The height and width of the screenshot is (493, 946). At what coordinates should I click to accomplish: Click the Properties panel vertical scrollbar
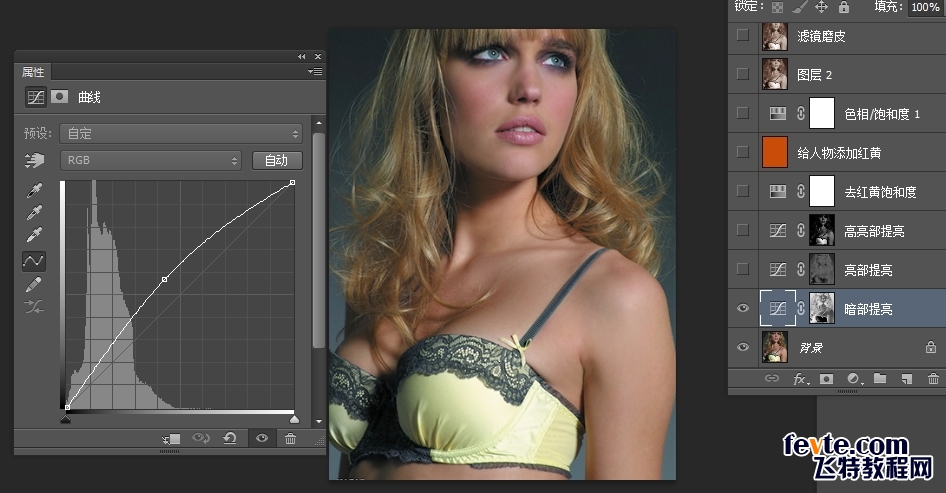coord(319,240)
